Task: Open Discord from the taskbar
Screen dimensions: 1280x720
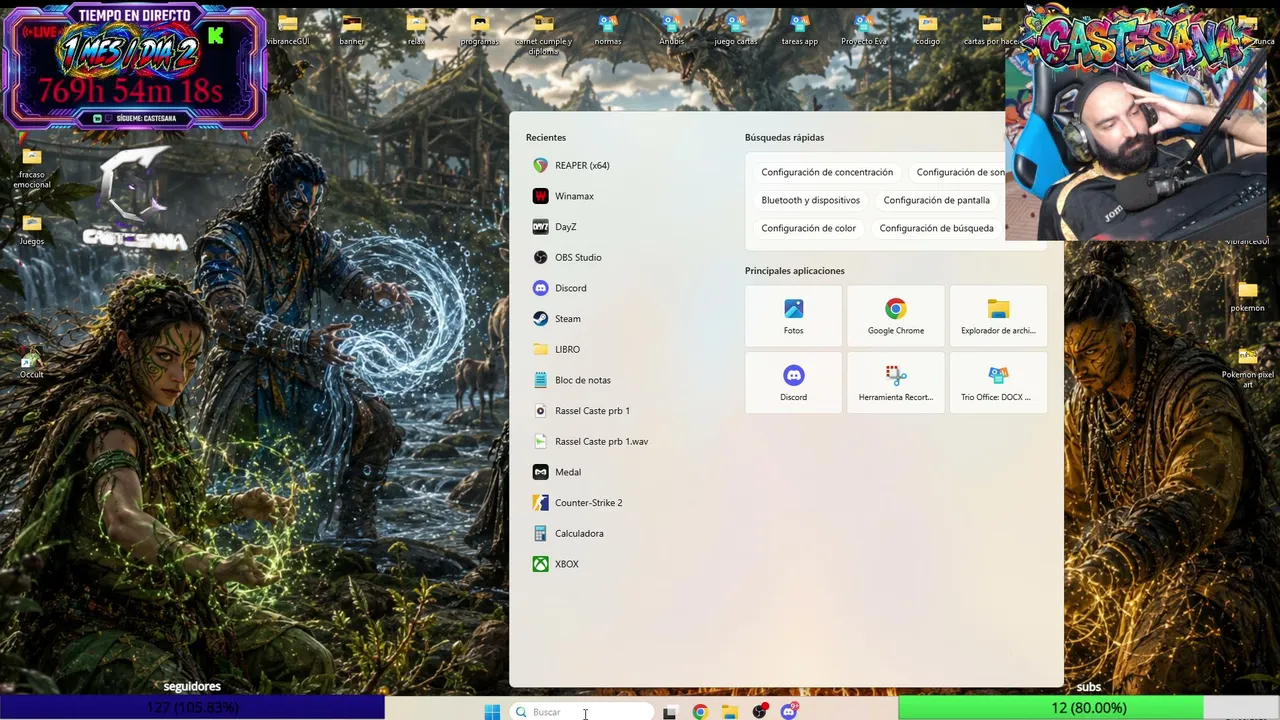Action: point(789,712)
